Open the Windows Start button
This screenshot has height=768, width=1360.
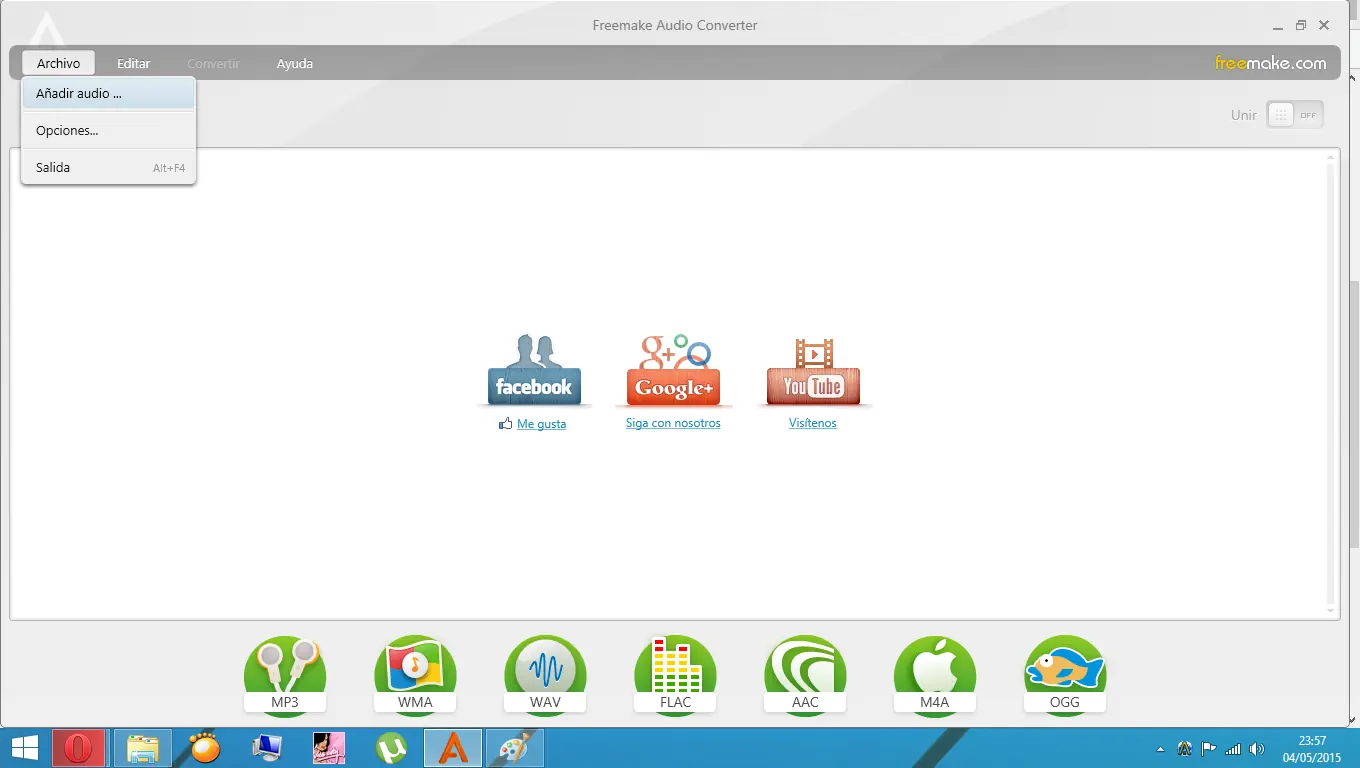tap(24, 748)
